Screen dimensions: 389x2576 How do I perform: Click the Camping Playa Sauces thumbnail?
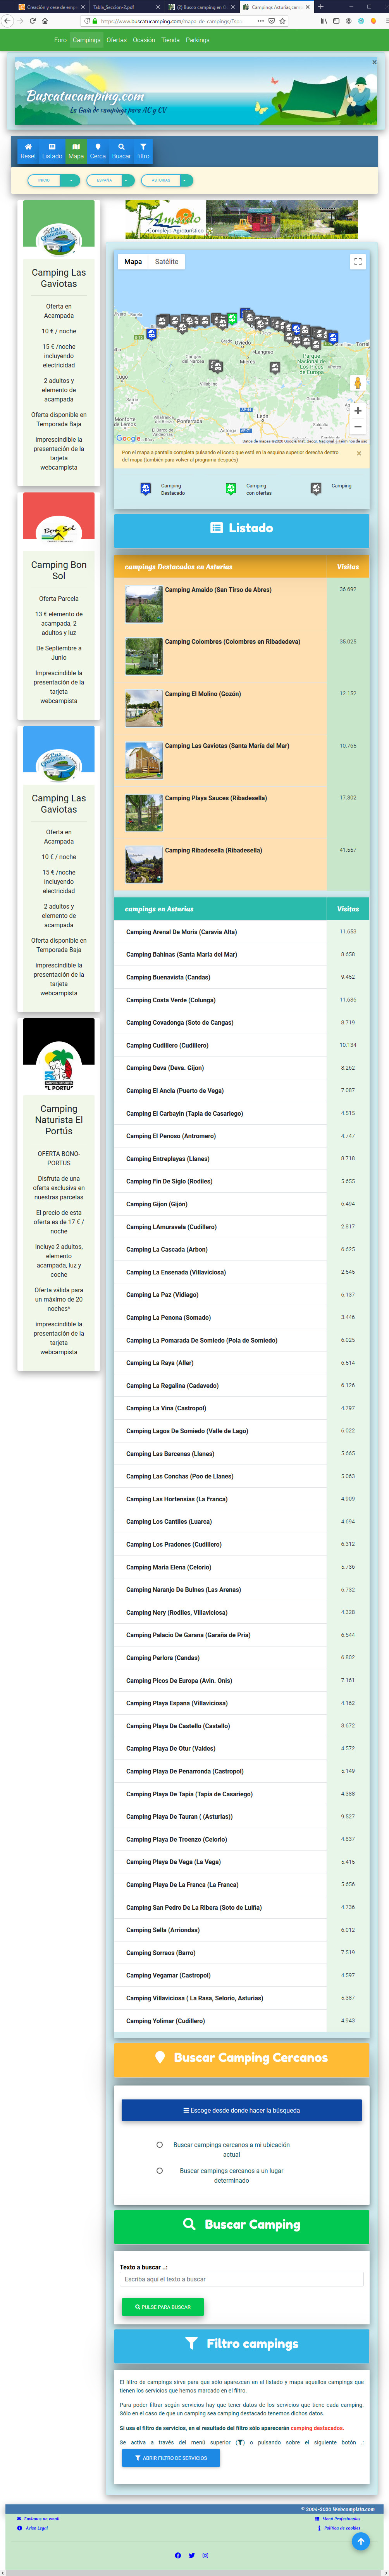144,813
